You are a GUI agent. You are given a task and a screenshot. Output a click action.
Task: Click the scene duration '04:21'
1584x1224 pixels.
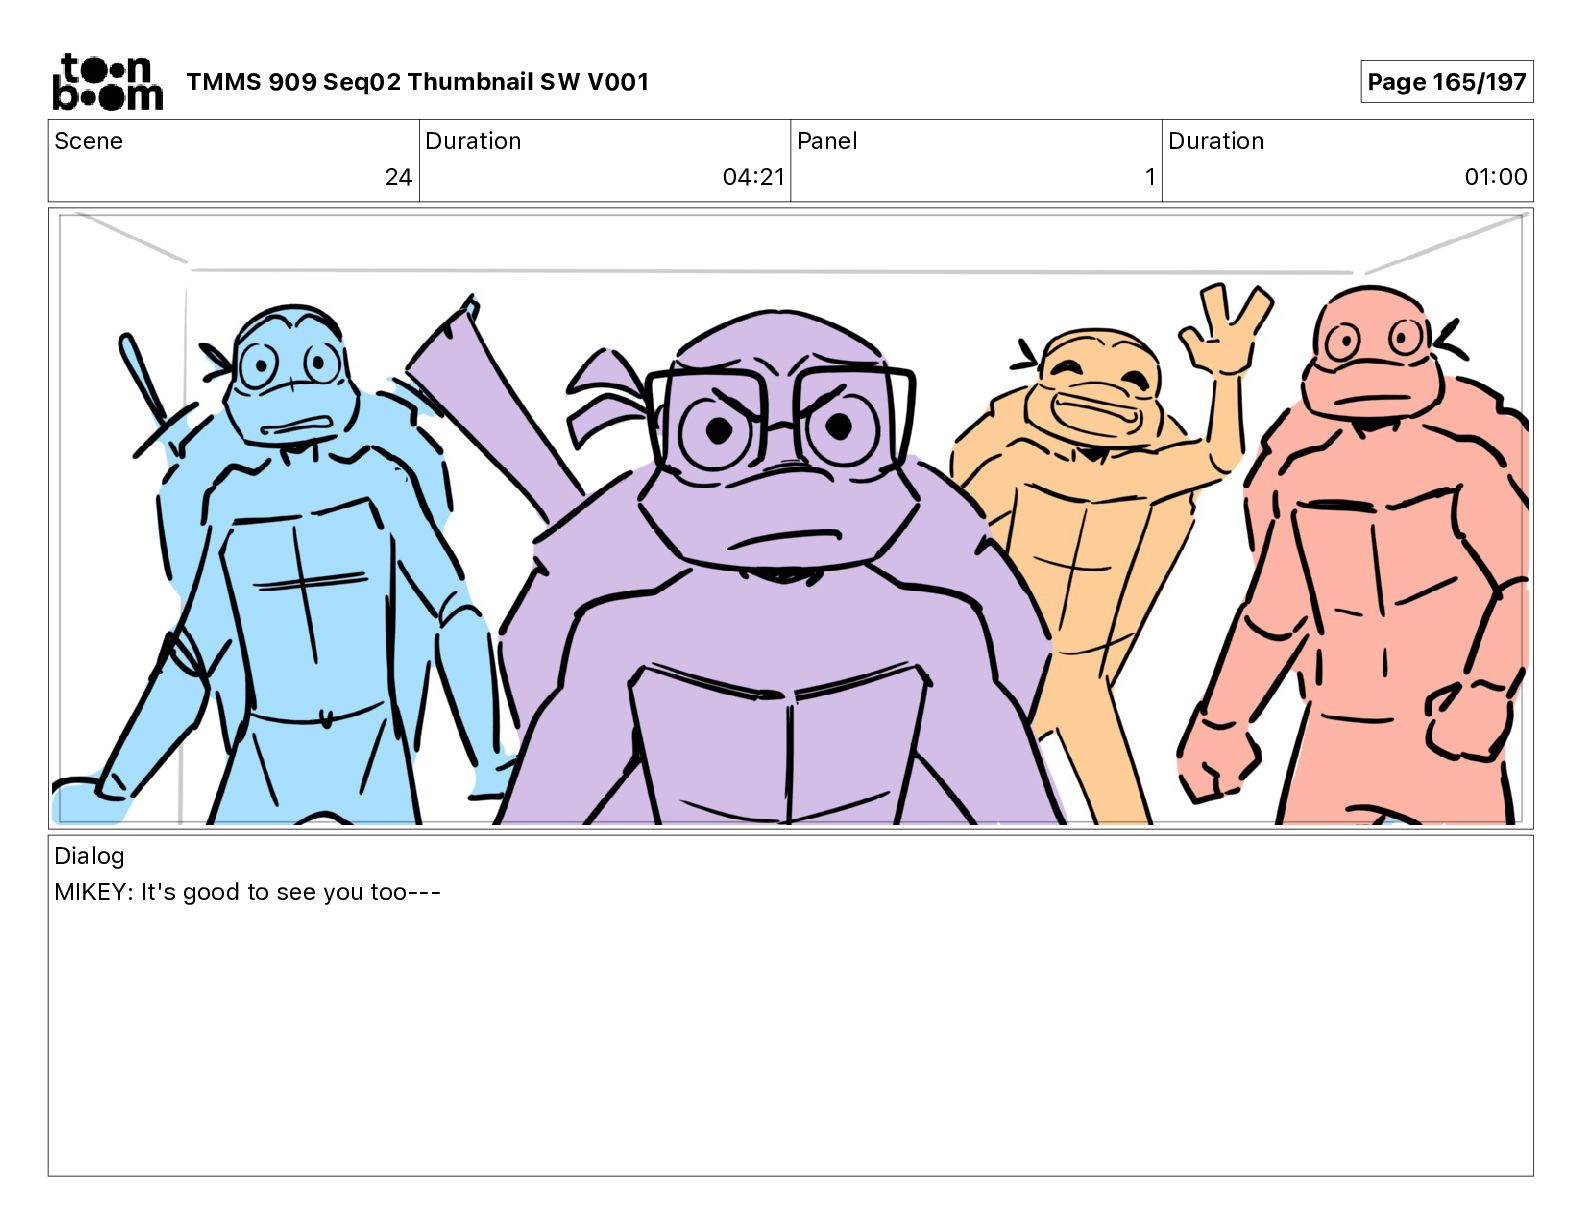753,177
